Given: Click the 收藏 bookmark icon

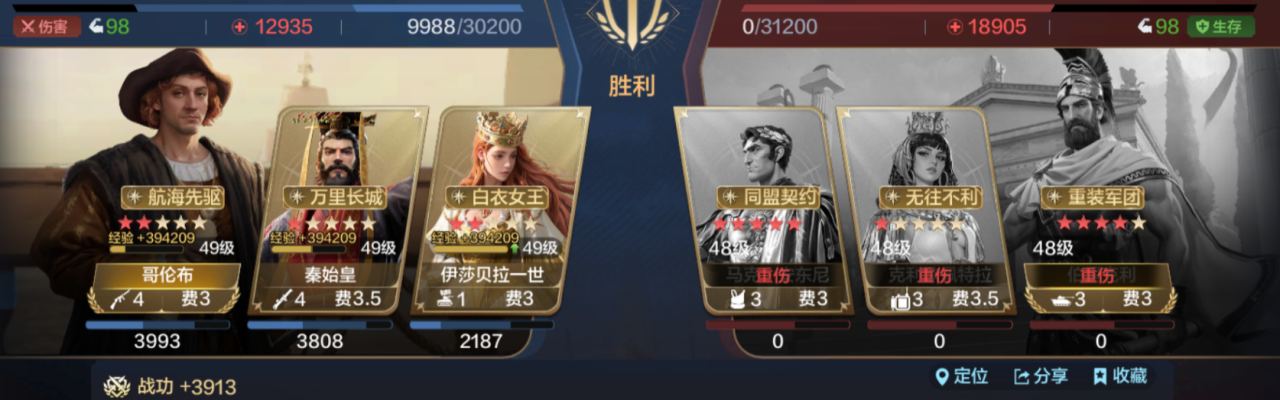Looking at the screenshot, I should (1099, 377).
